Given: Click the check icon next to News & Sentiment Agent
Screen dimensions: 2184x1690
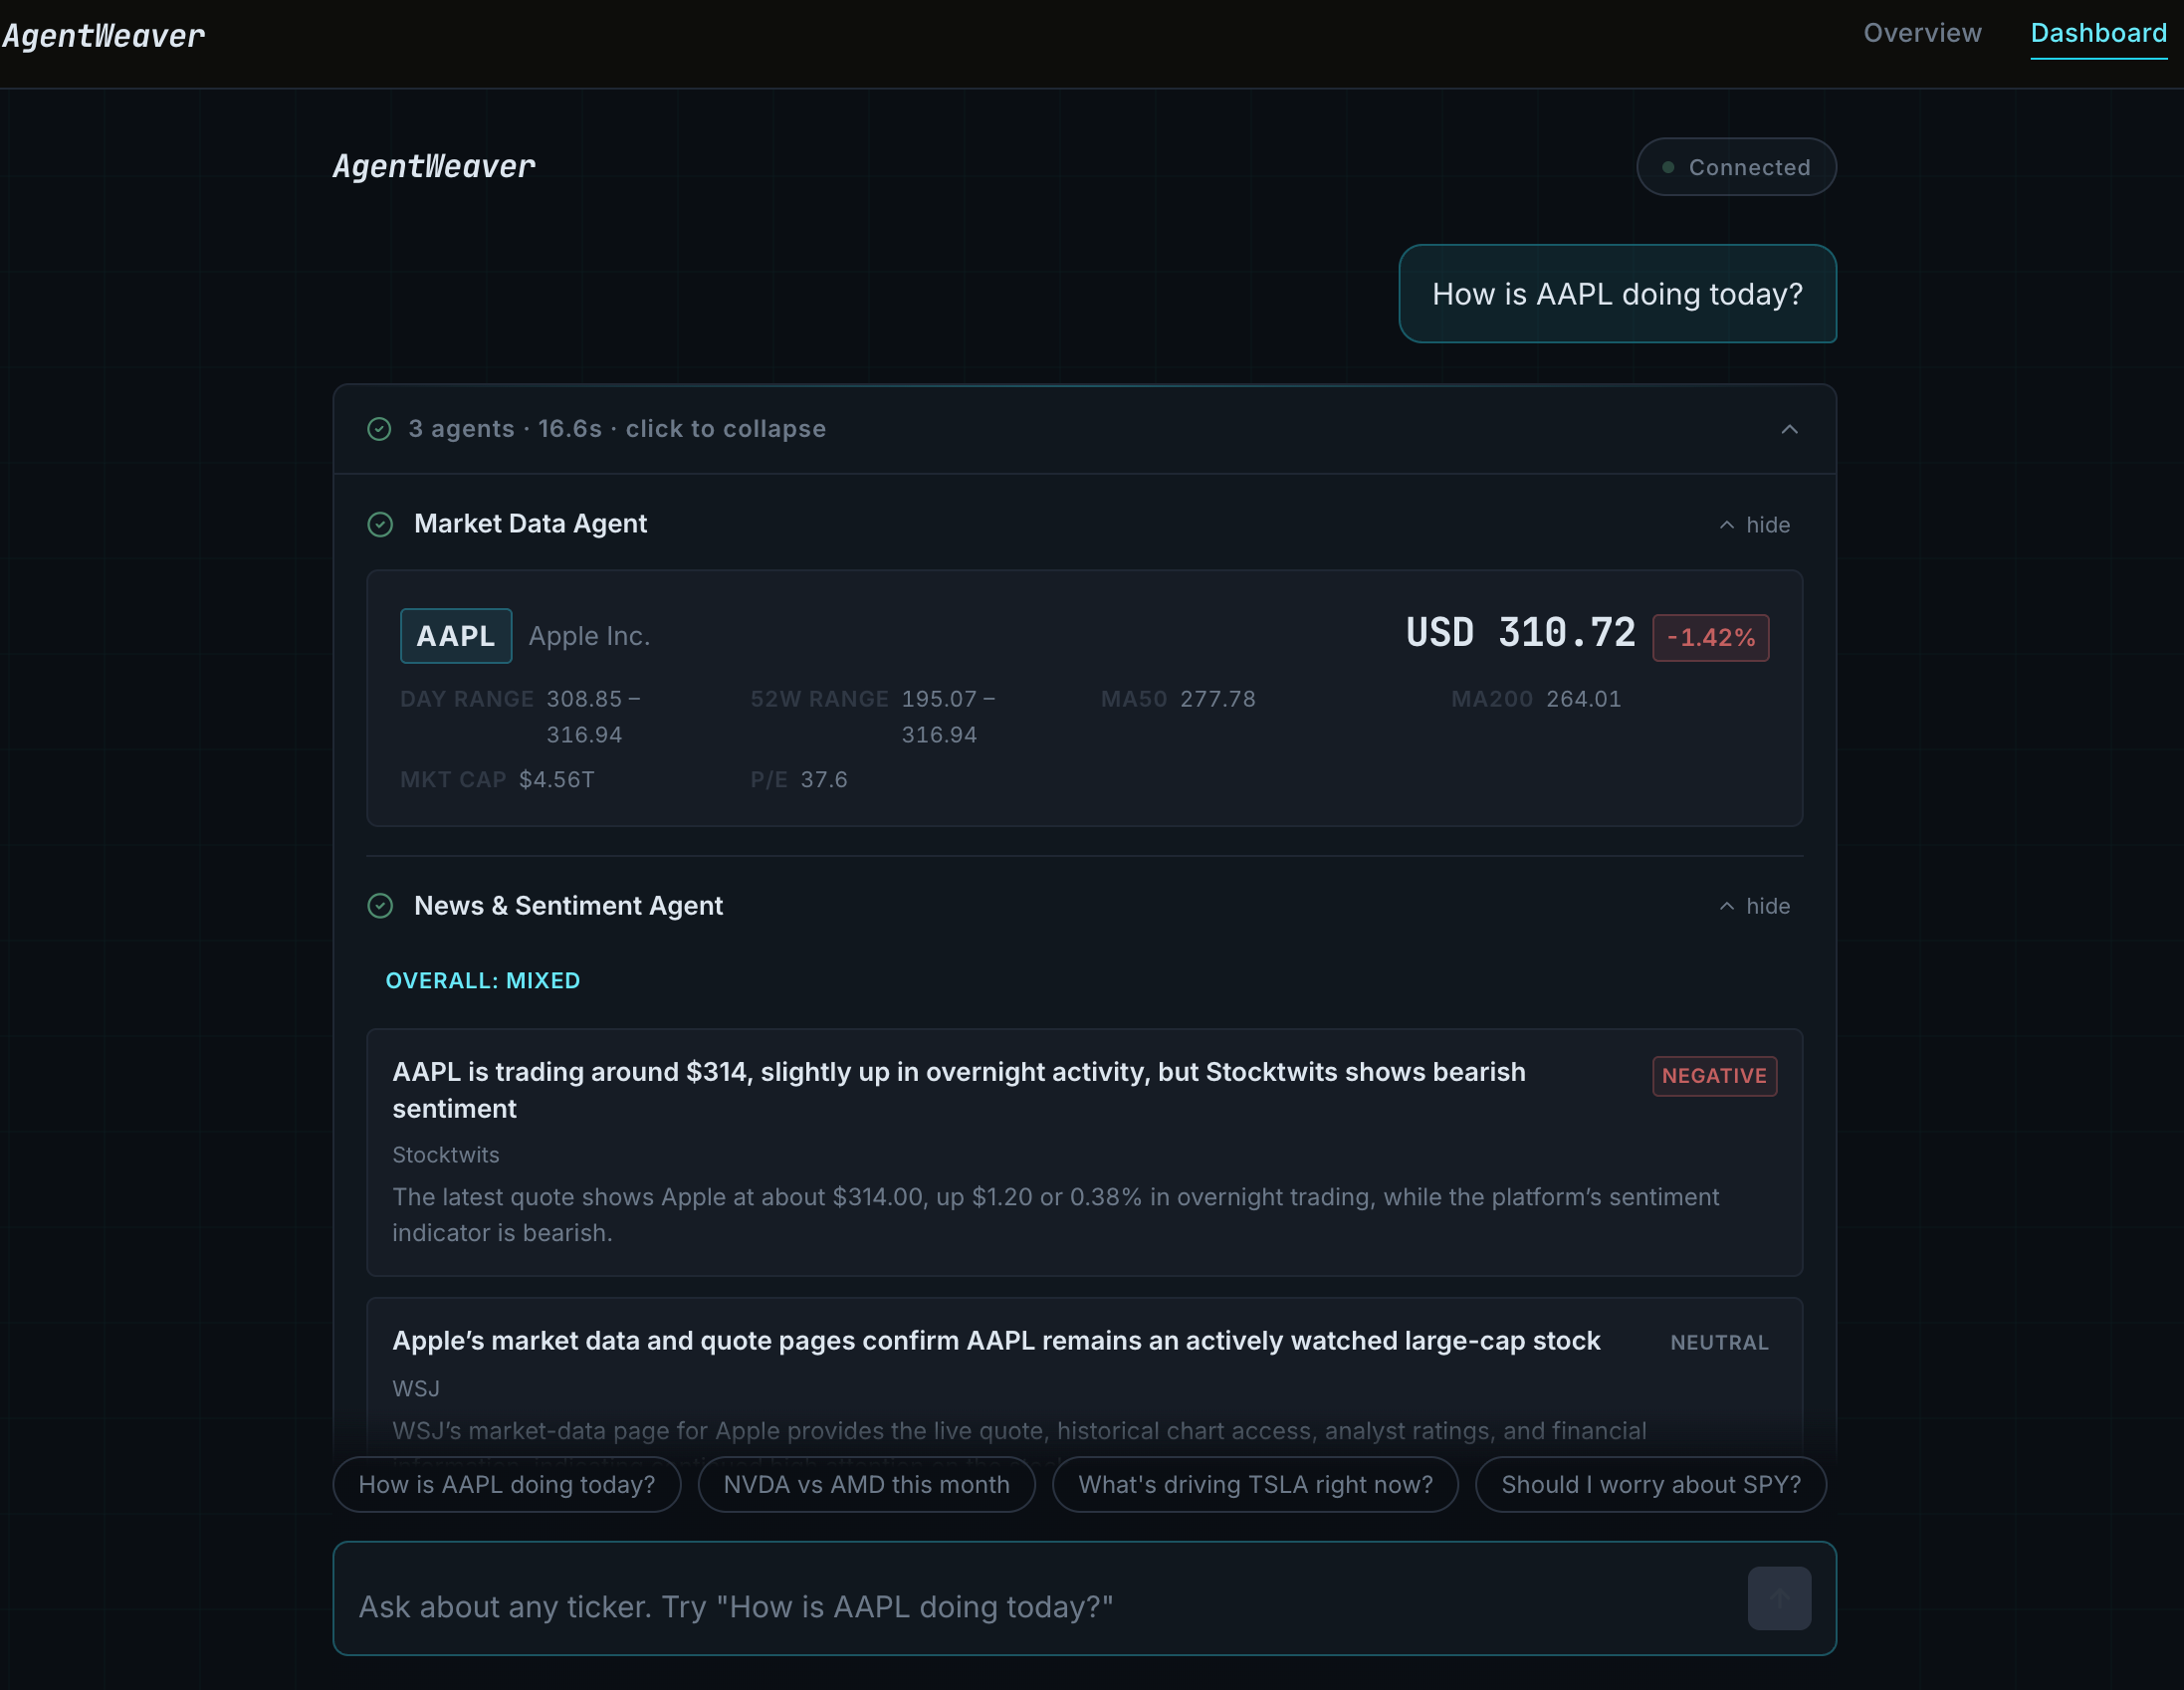Looking at the screenshot, I should coord(380,906).
